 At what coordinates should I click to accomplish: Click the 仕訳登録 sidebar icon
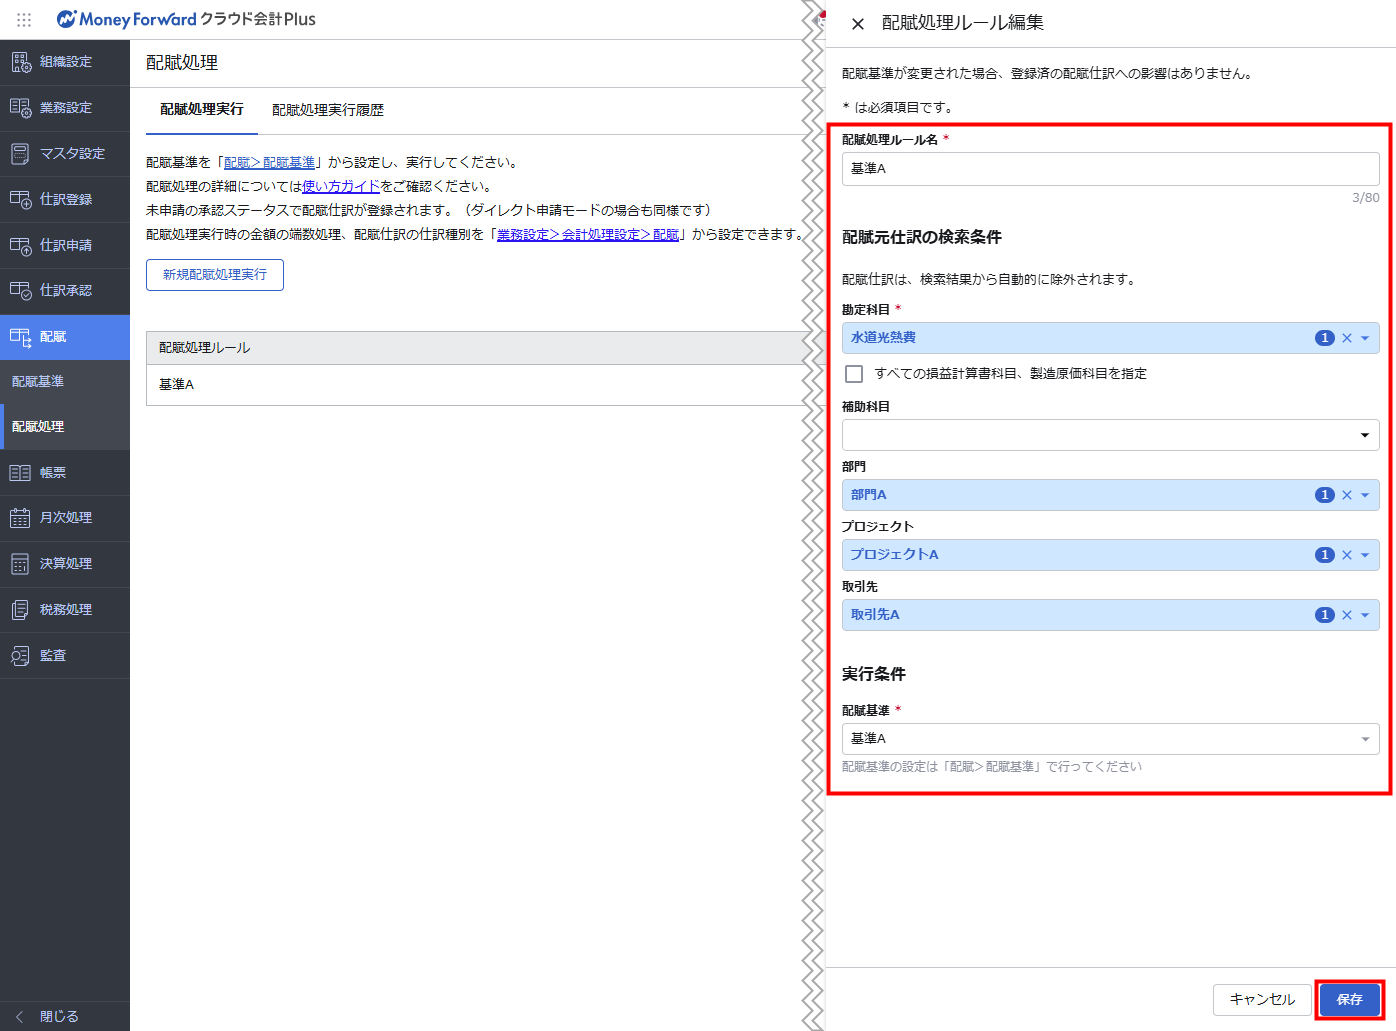(21, 200)
